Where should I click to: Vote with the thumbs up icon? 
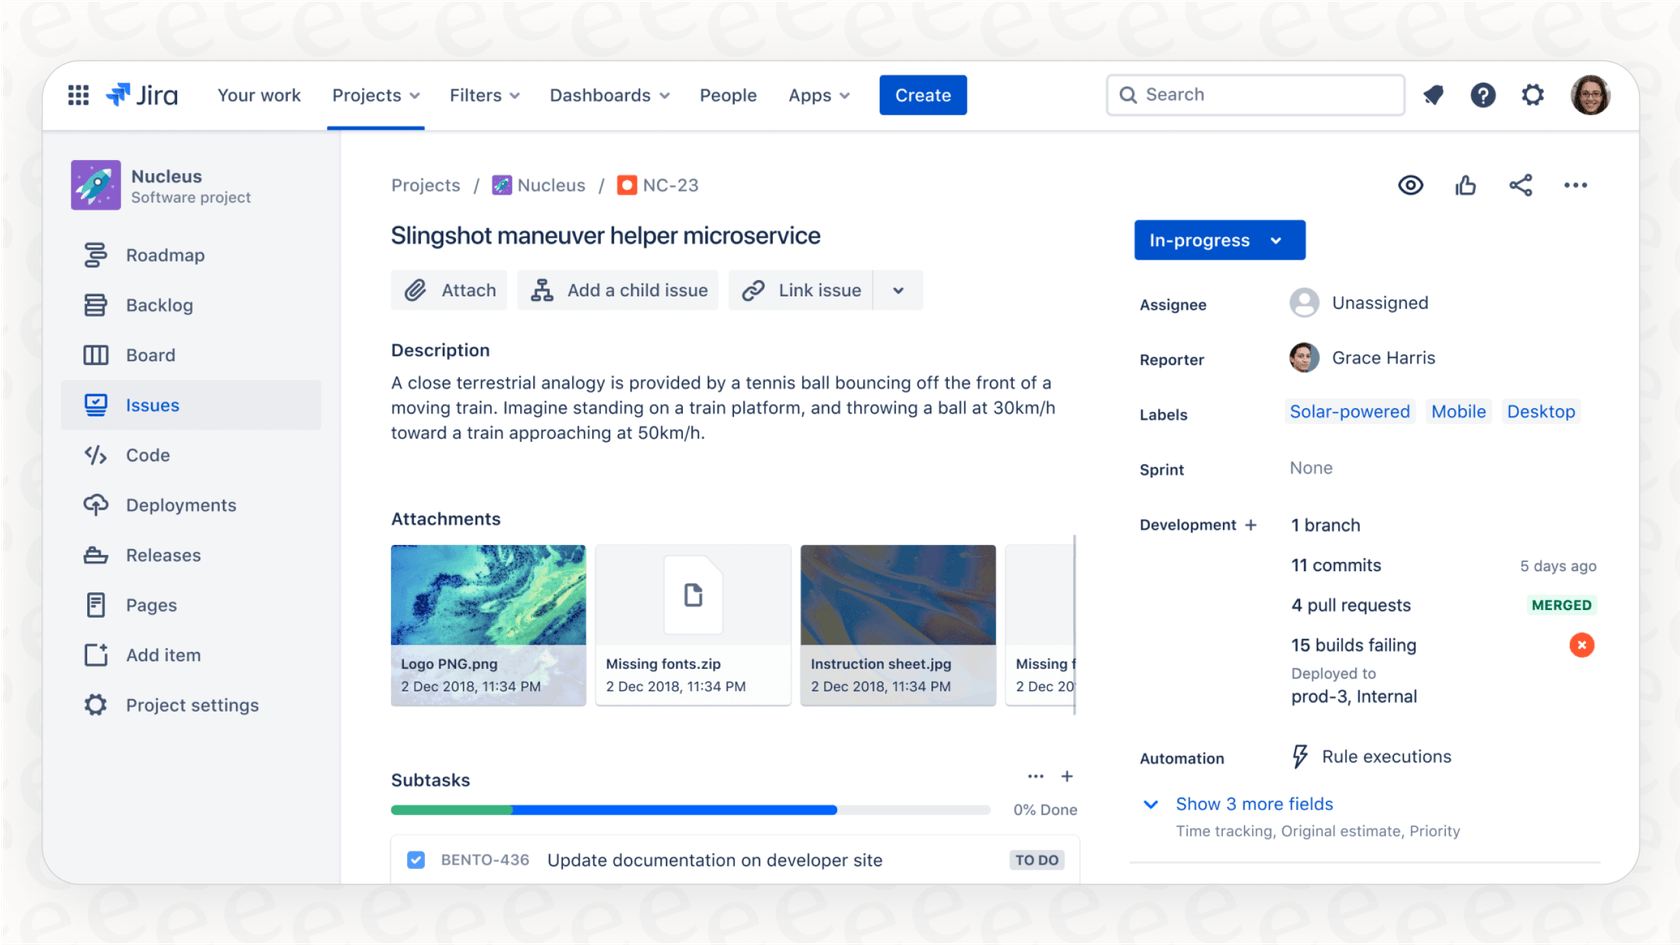[1465, 185]
